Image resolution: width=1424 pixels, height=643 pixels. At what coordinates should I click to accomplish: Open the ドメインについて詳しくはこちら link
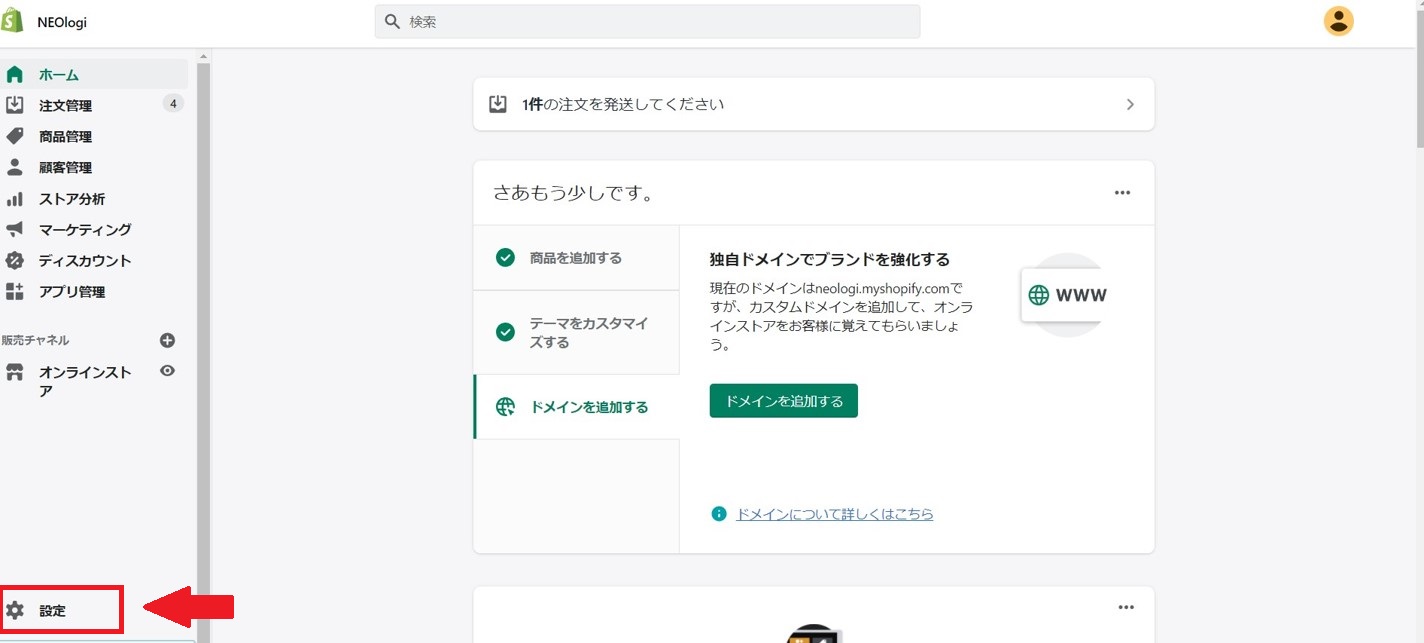(x=834, y=514)
